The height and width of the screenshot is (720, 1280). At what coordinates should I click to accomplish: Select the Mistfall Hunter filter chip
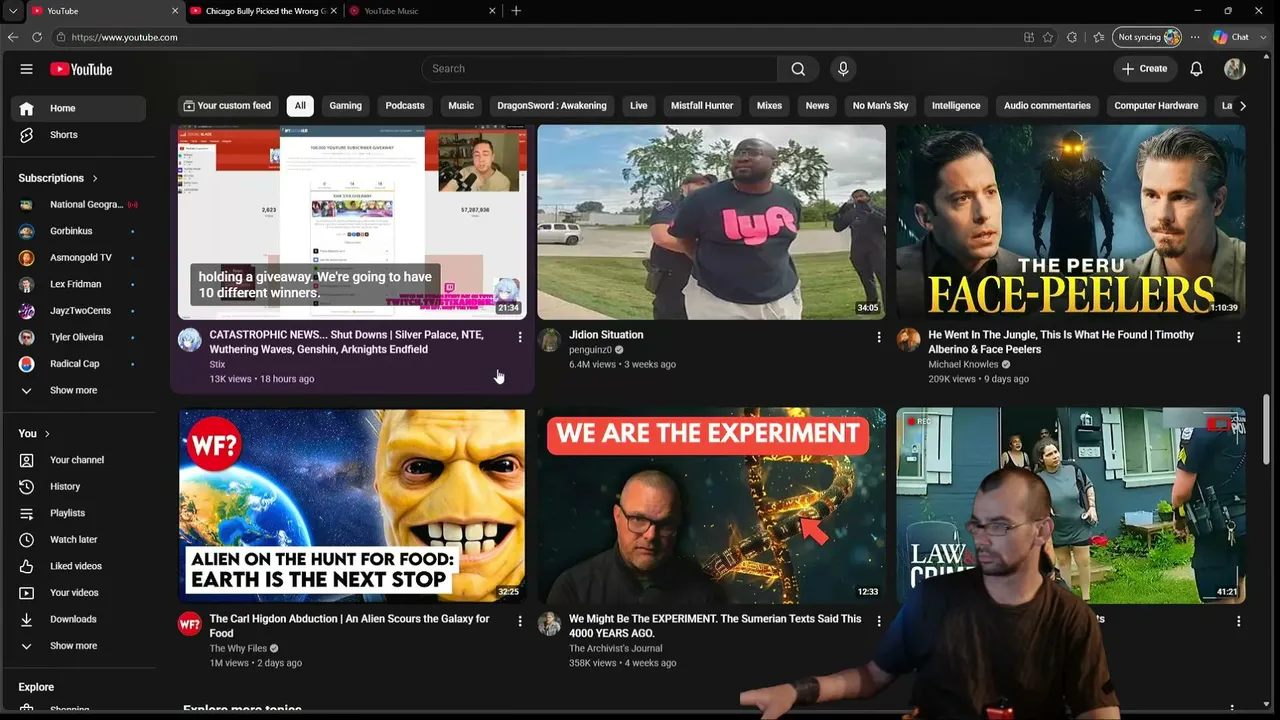pyautogui.click(x=702, y=106)
